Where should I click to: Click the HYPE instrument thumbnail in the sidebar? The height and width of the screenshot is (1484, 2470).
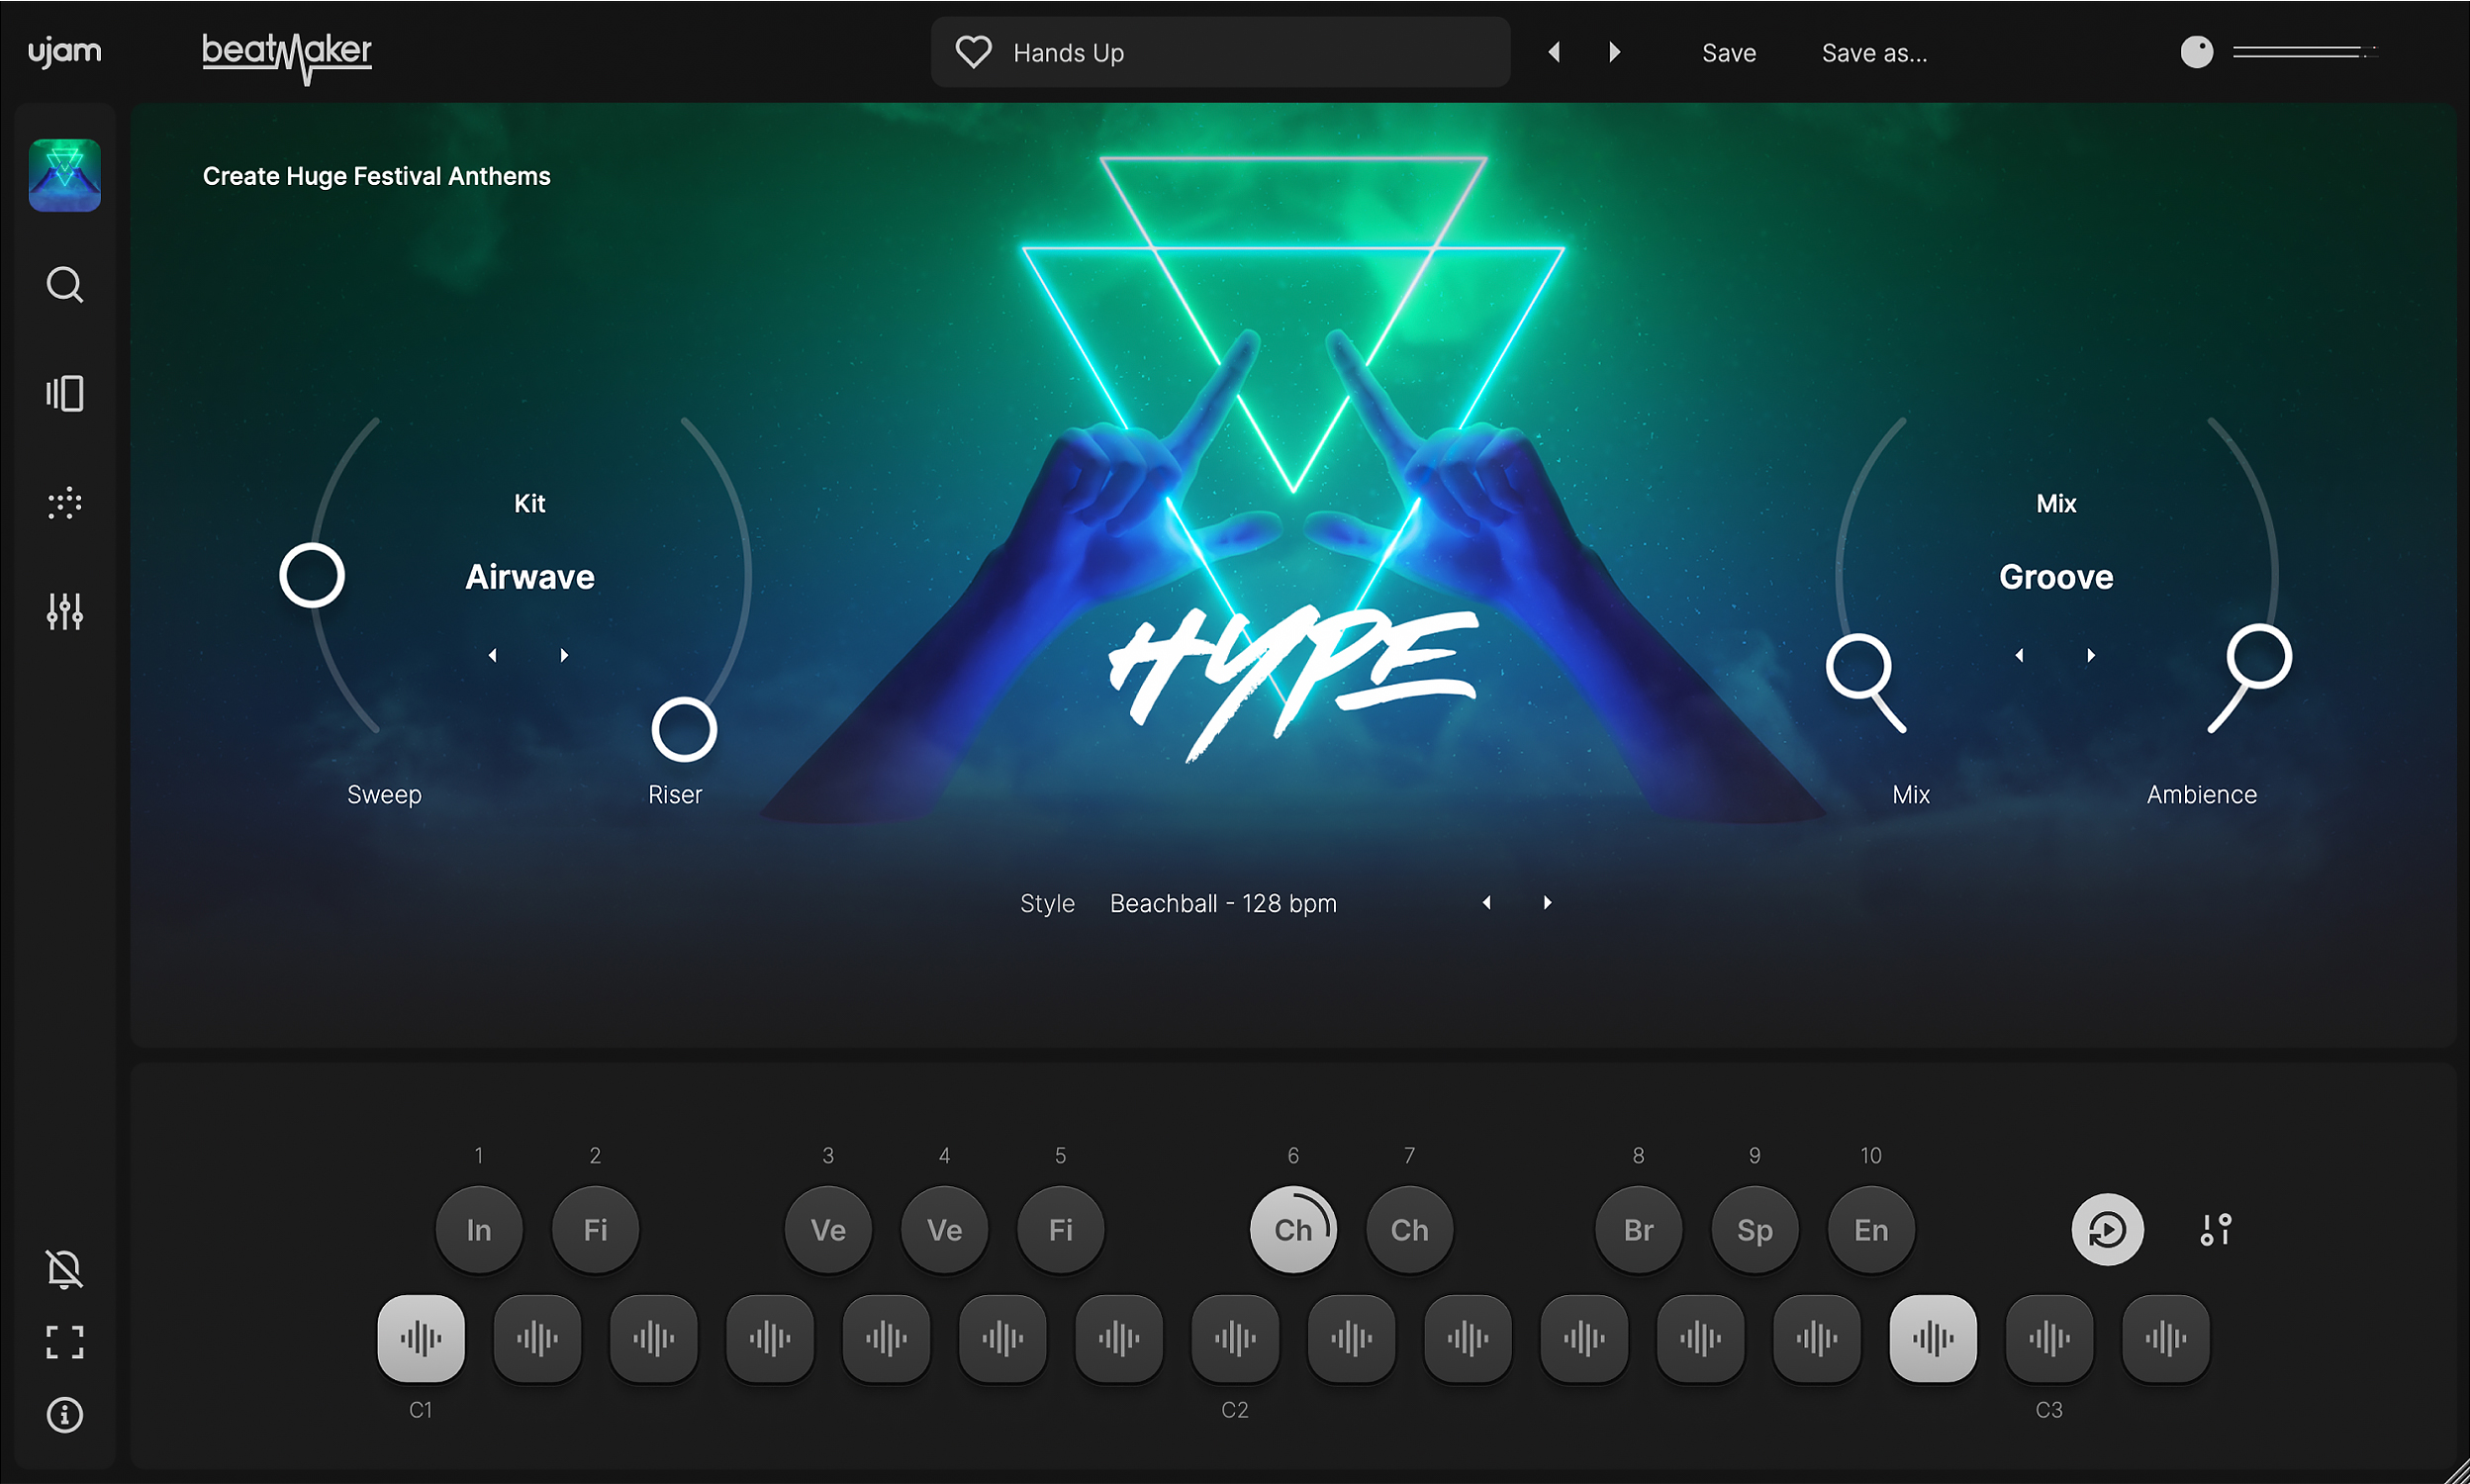pyautogui.click(x=64, y=174)
